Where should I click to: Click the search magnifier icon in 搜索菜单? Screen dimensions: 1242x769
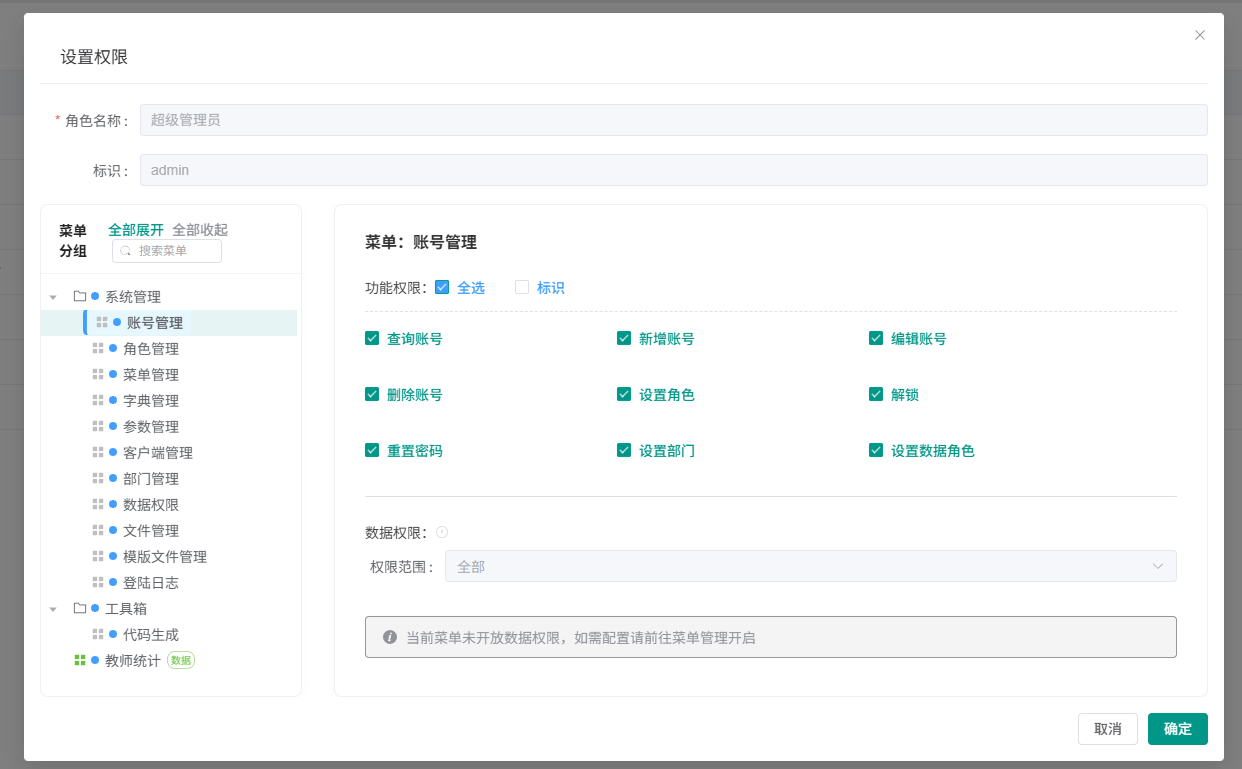pyautogui.click(x=126, y=251)
